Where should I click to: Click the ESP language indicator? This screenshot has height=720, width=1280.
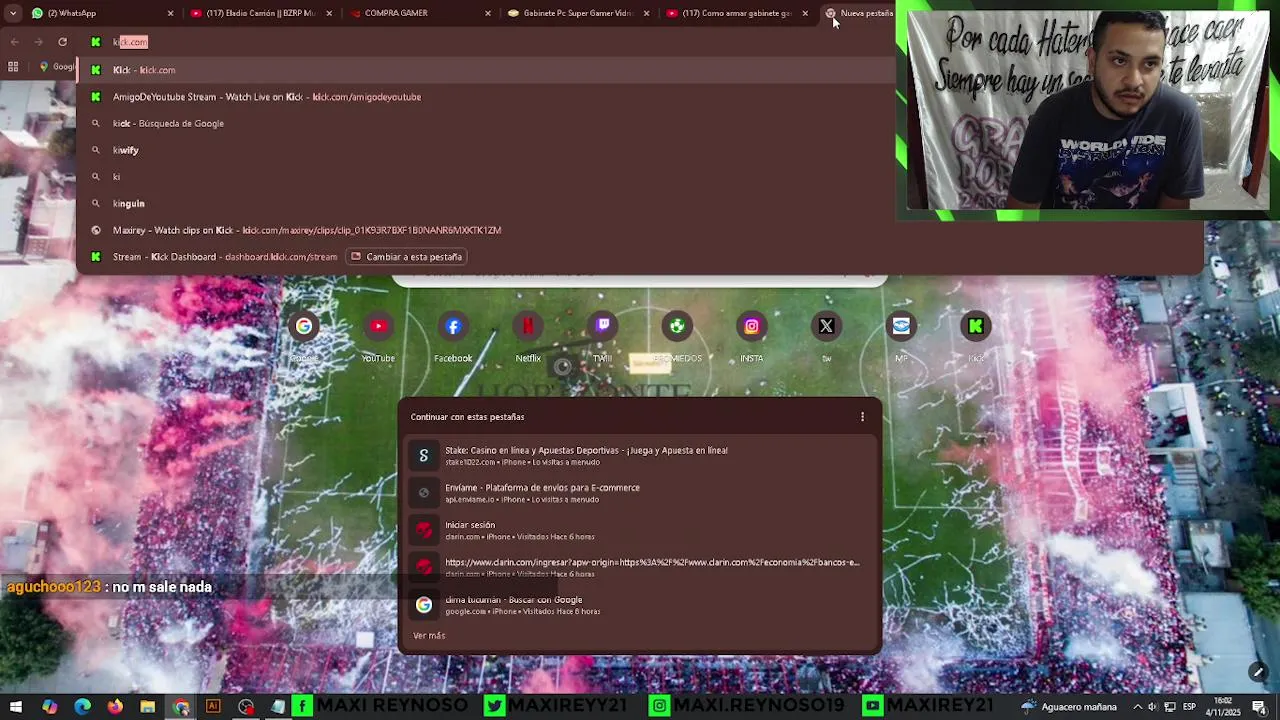[x=1189, y=707]
